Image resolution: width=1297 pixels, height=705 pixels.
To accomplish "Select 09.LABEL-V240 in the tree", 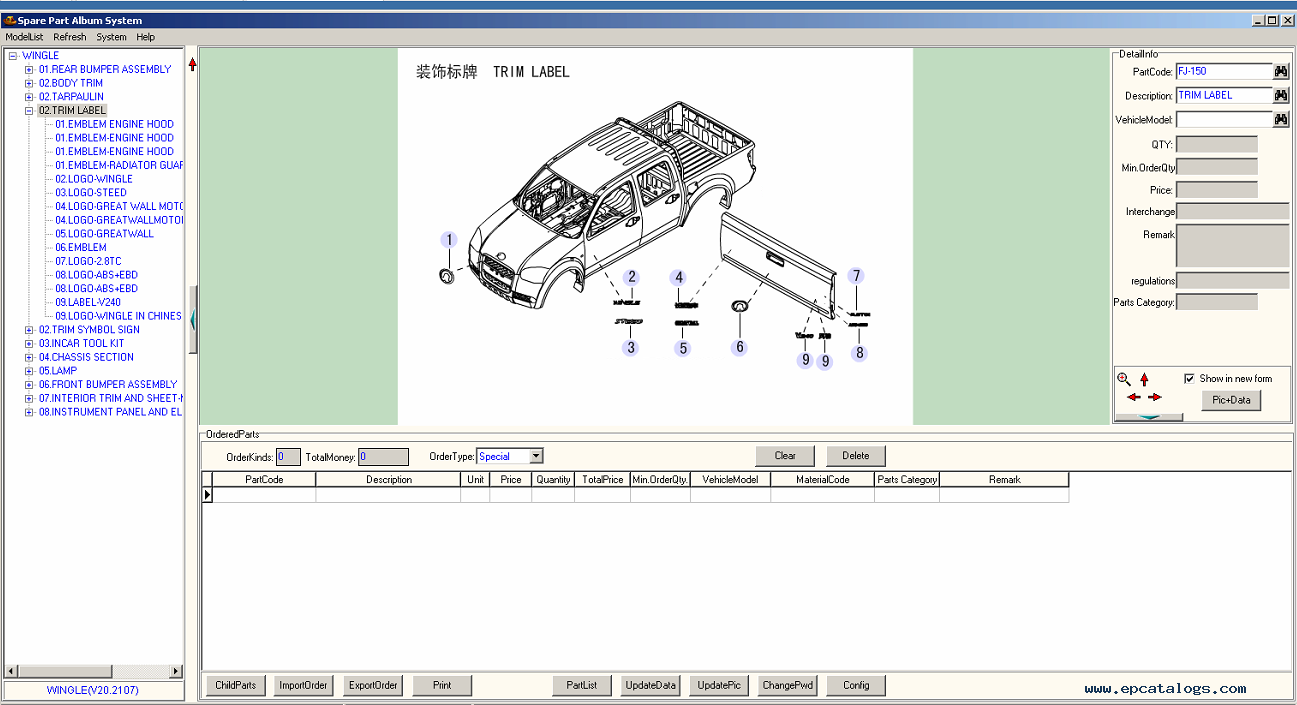I will 88,302.
